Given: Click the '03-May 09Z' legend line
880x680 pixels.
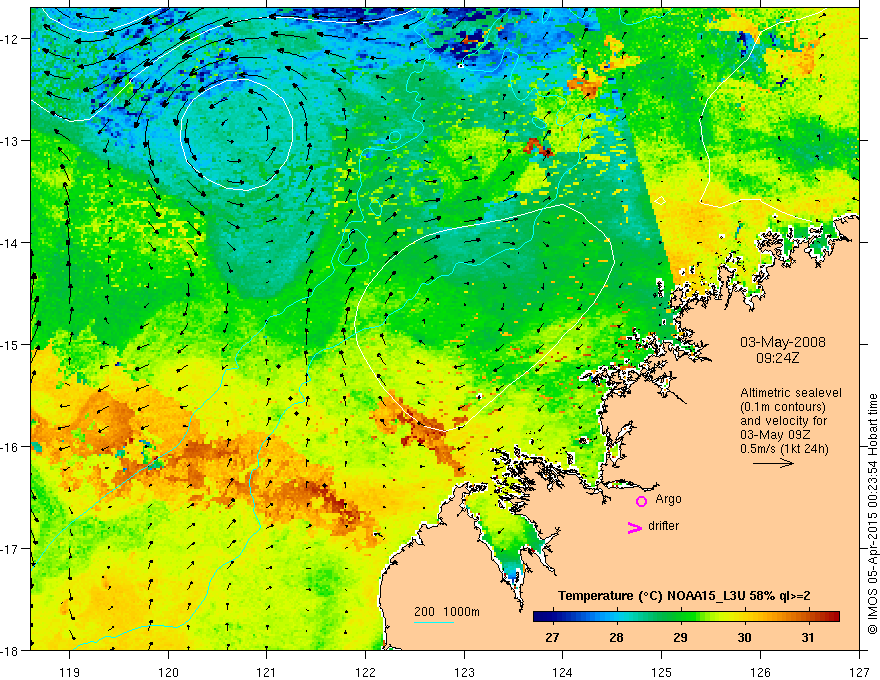Looking at the screenshot, I should tap(774, 435).
